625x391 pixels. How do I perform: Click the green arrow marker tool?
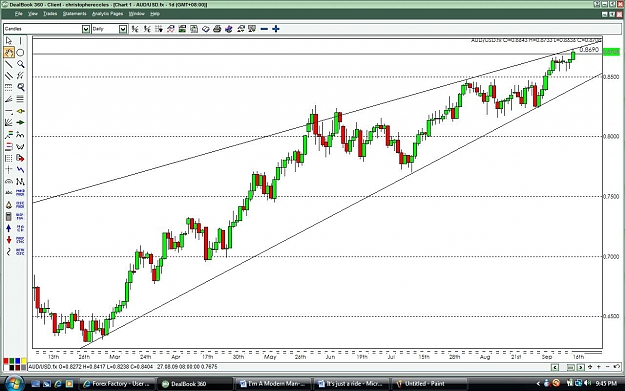click(x=20, y=122)
